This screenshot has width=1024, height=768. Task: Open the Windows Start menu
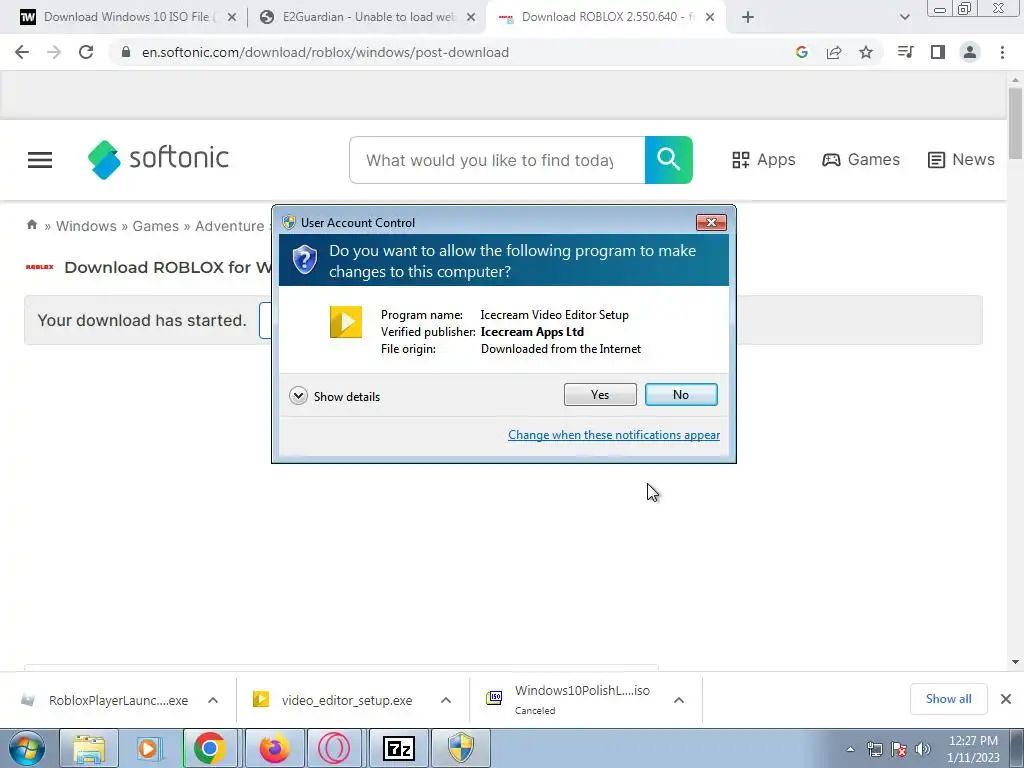(x=27, y=748)
